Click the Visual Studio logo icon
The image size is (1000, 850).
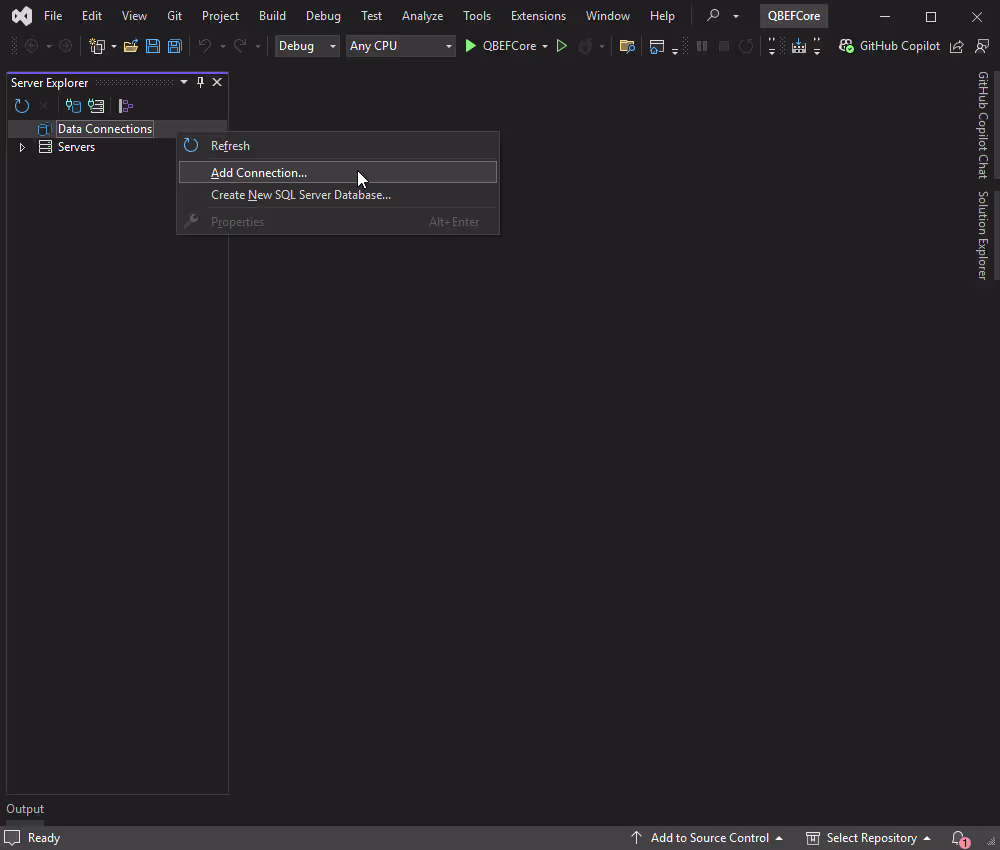(22, 16)
